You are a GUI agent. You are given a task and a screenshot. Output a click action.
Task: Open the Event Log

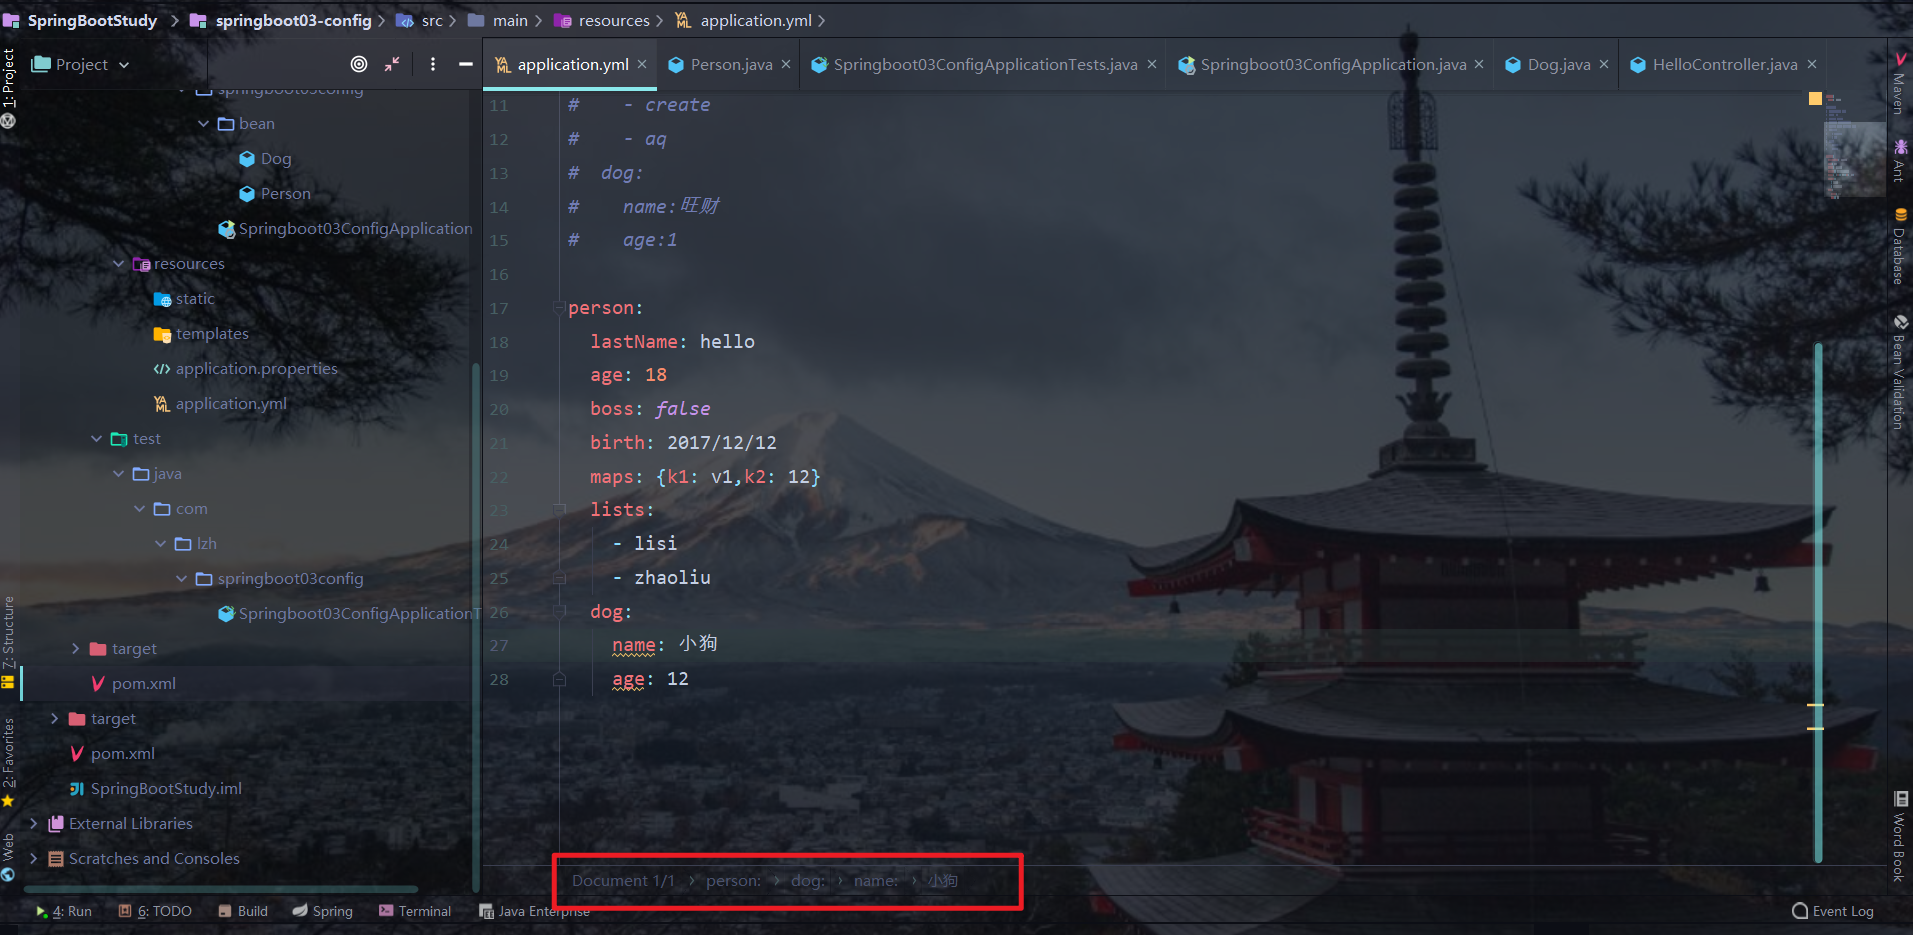(x=1833, y=911)
